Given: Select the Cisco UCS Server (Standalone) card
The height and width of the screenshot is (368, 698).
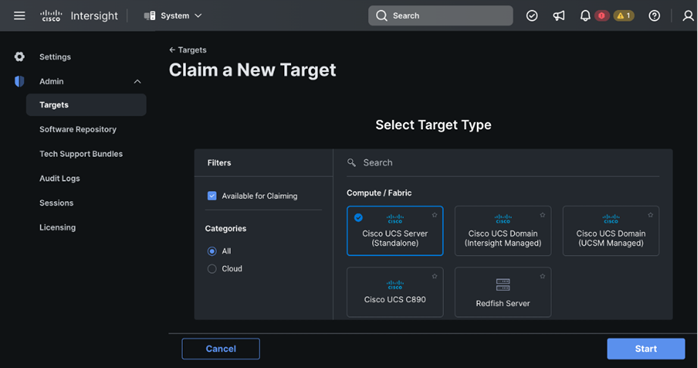Looking at the screenshot, I should click(395, 231).
